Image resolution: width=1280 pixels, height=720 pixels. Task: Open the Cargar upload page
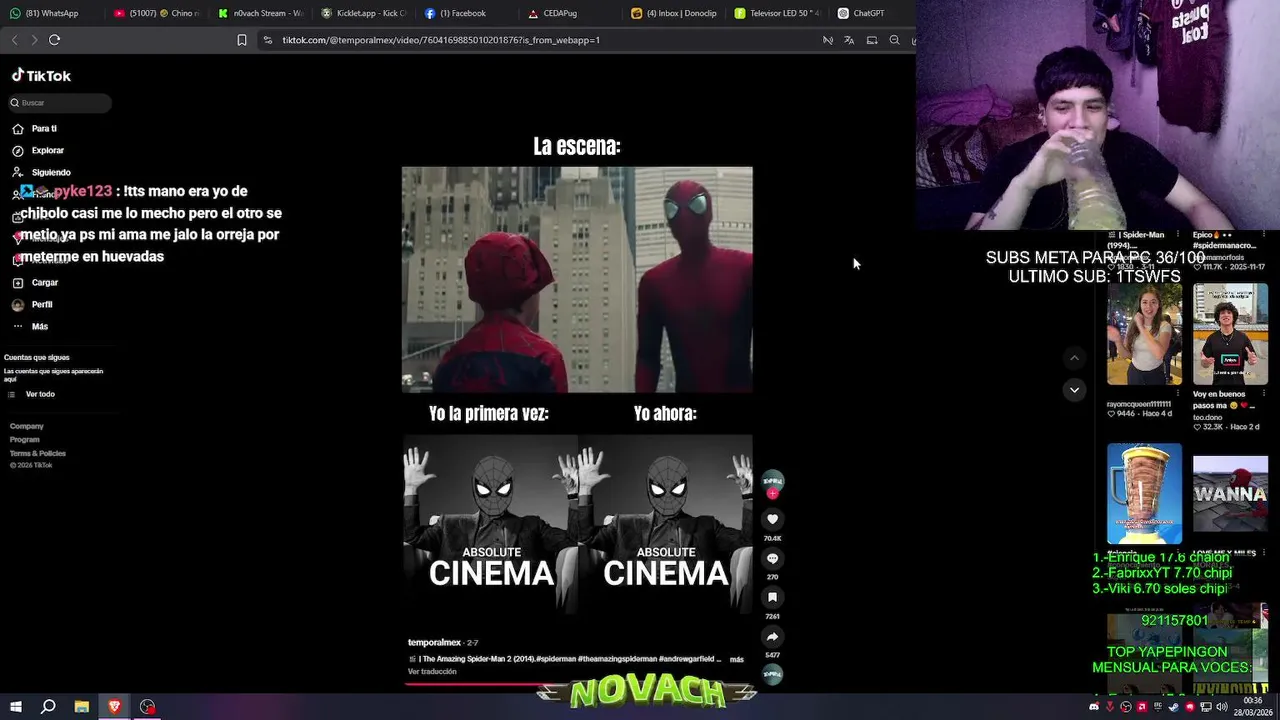click(x=35, y=283)
